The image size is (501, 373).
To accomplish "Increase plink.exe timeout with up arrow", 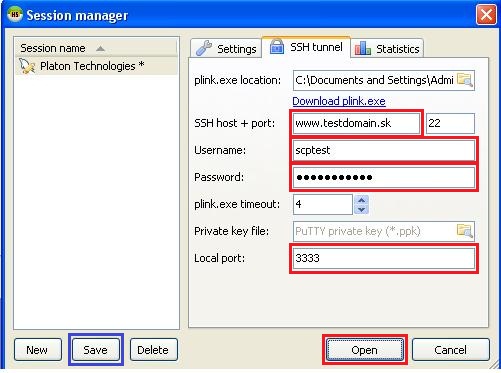I will (x=361, y=200).
